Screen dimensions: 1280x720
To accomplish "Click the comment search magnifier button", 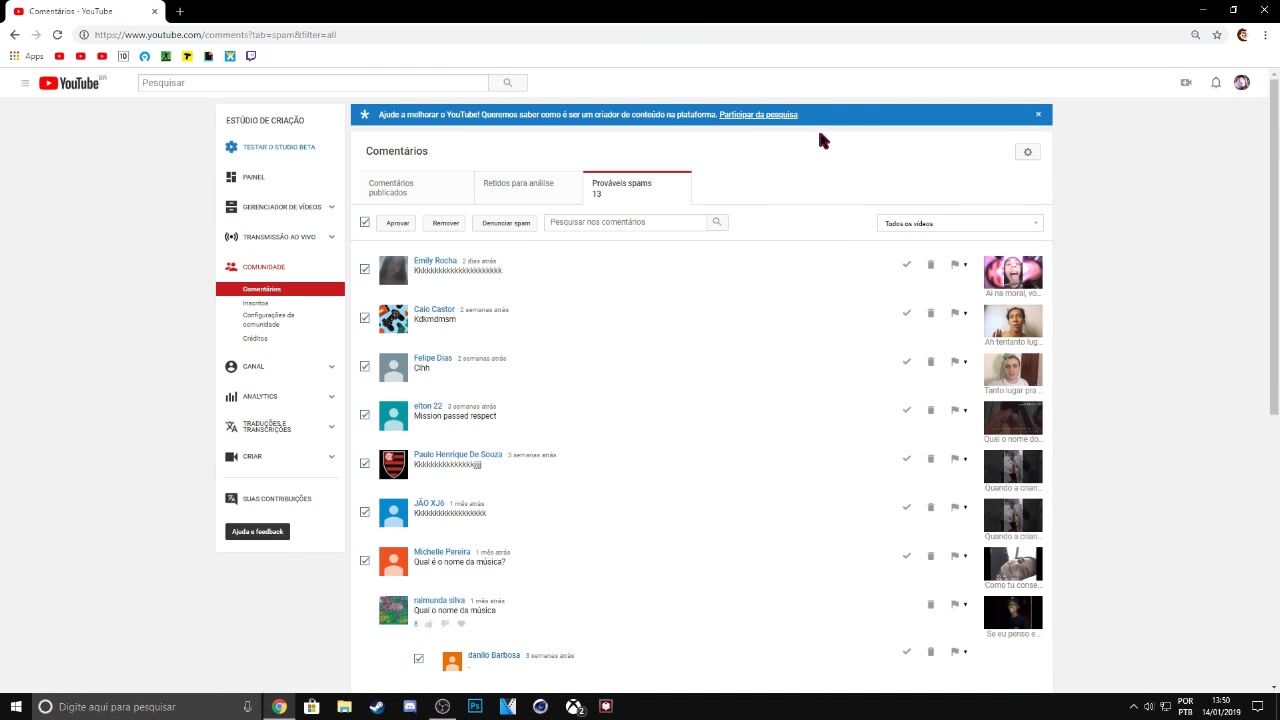I will (x=716, y=222).
